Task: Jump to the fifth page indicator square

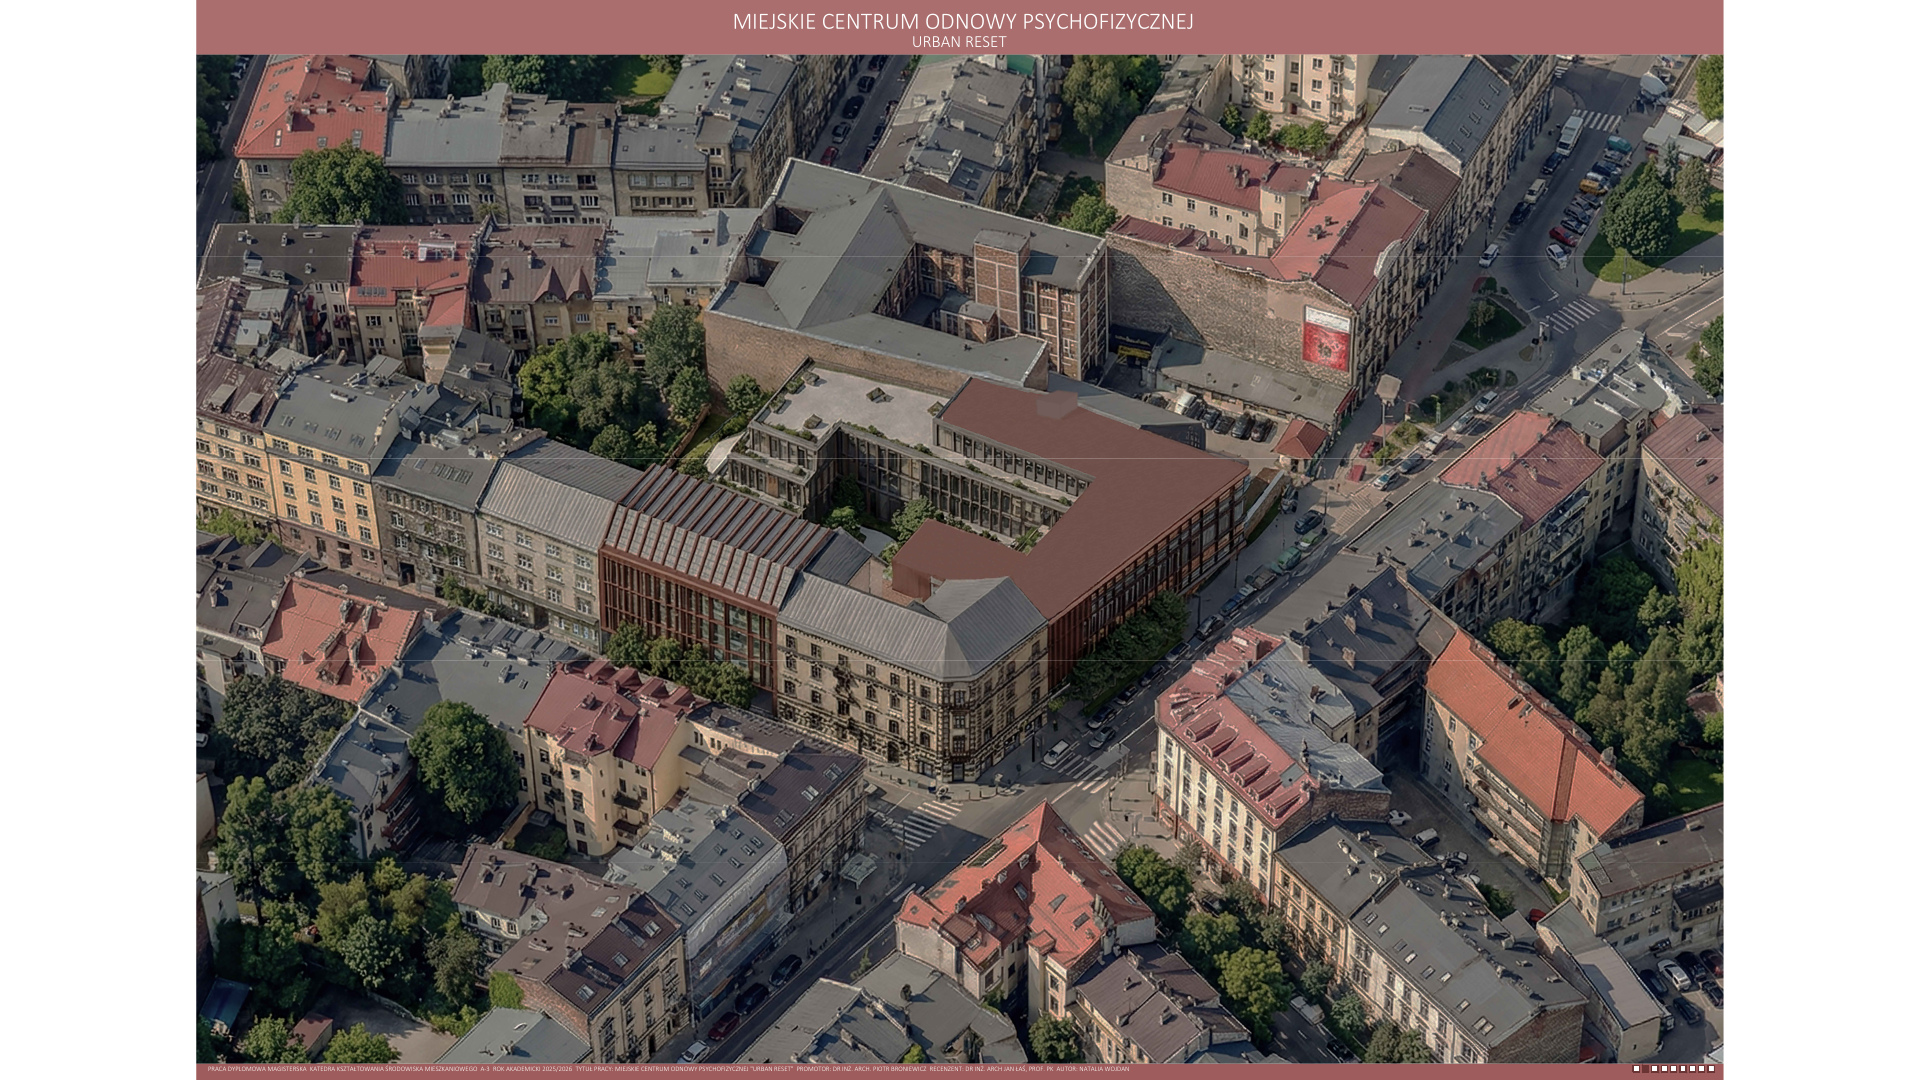Action: click(x=1673, y=1069)
